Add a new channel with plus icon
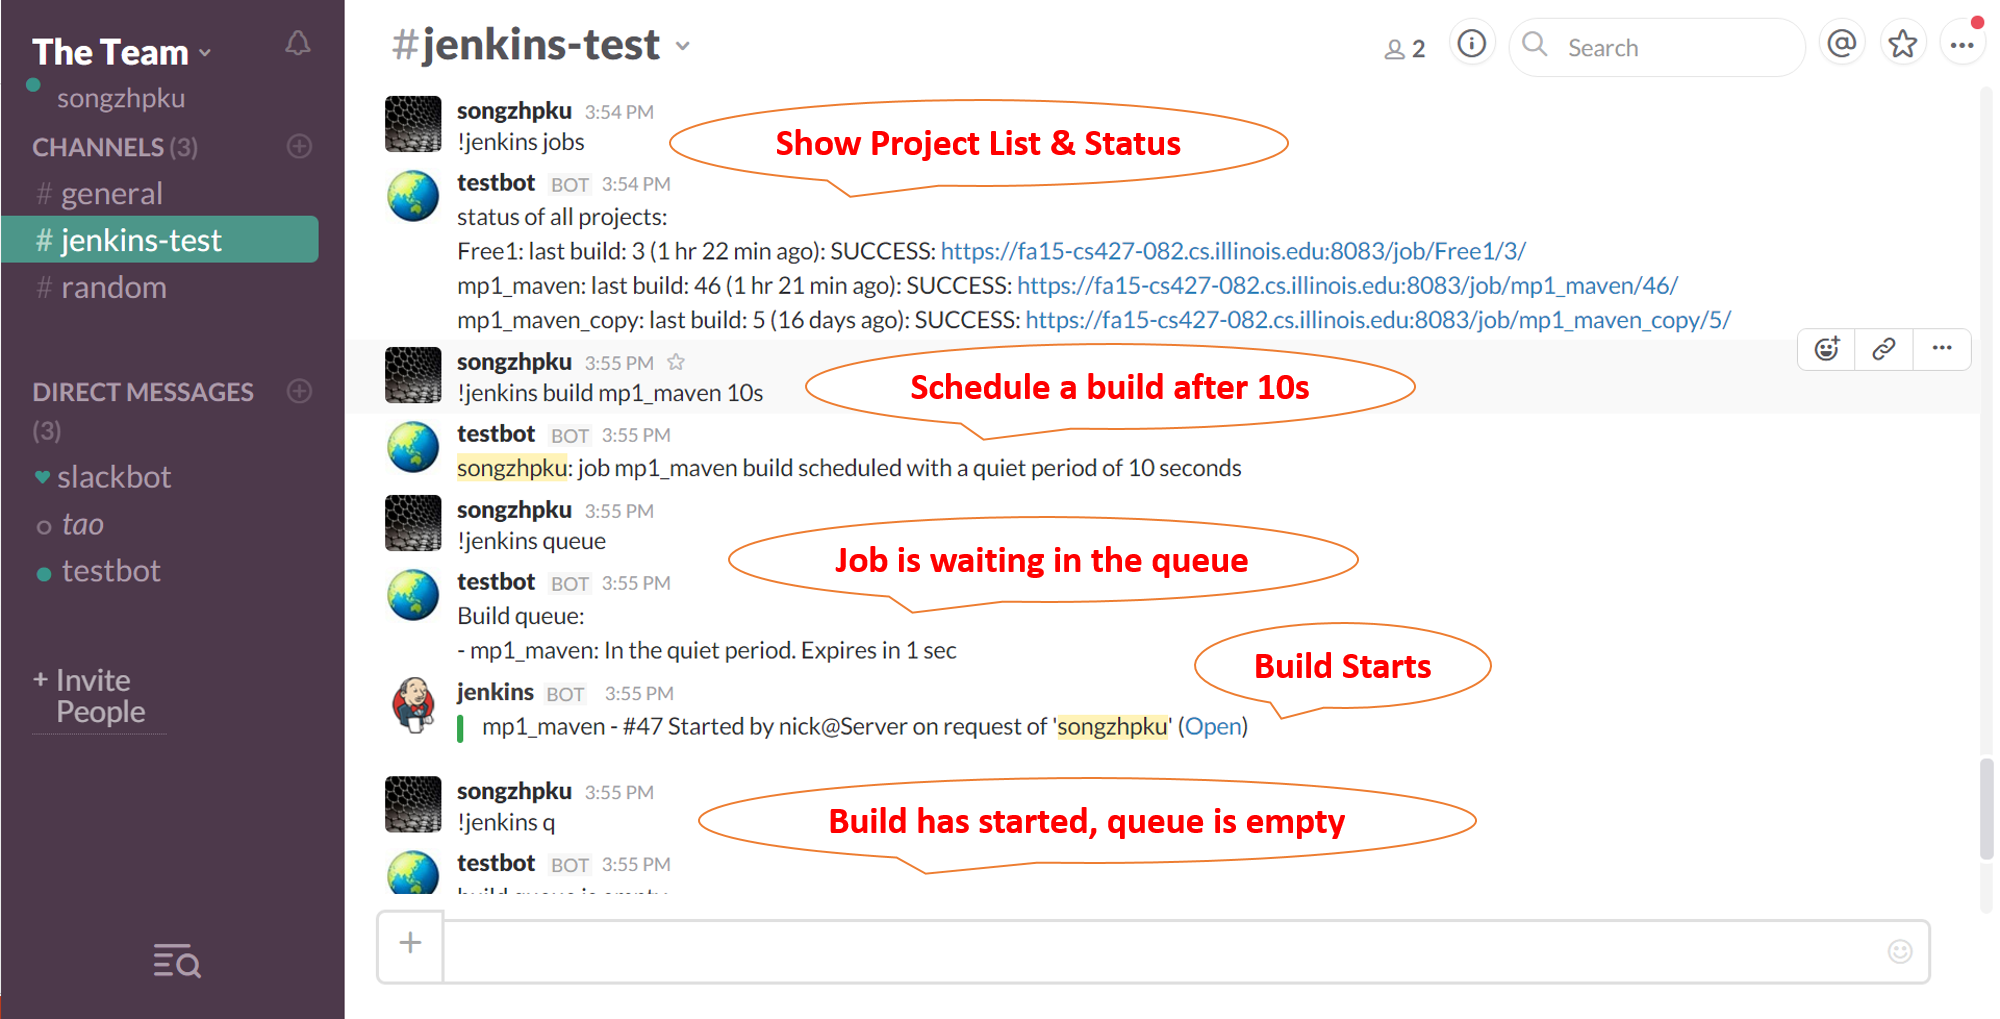Viewport: 2000px width, 1019px height. point(299,146)
